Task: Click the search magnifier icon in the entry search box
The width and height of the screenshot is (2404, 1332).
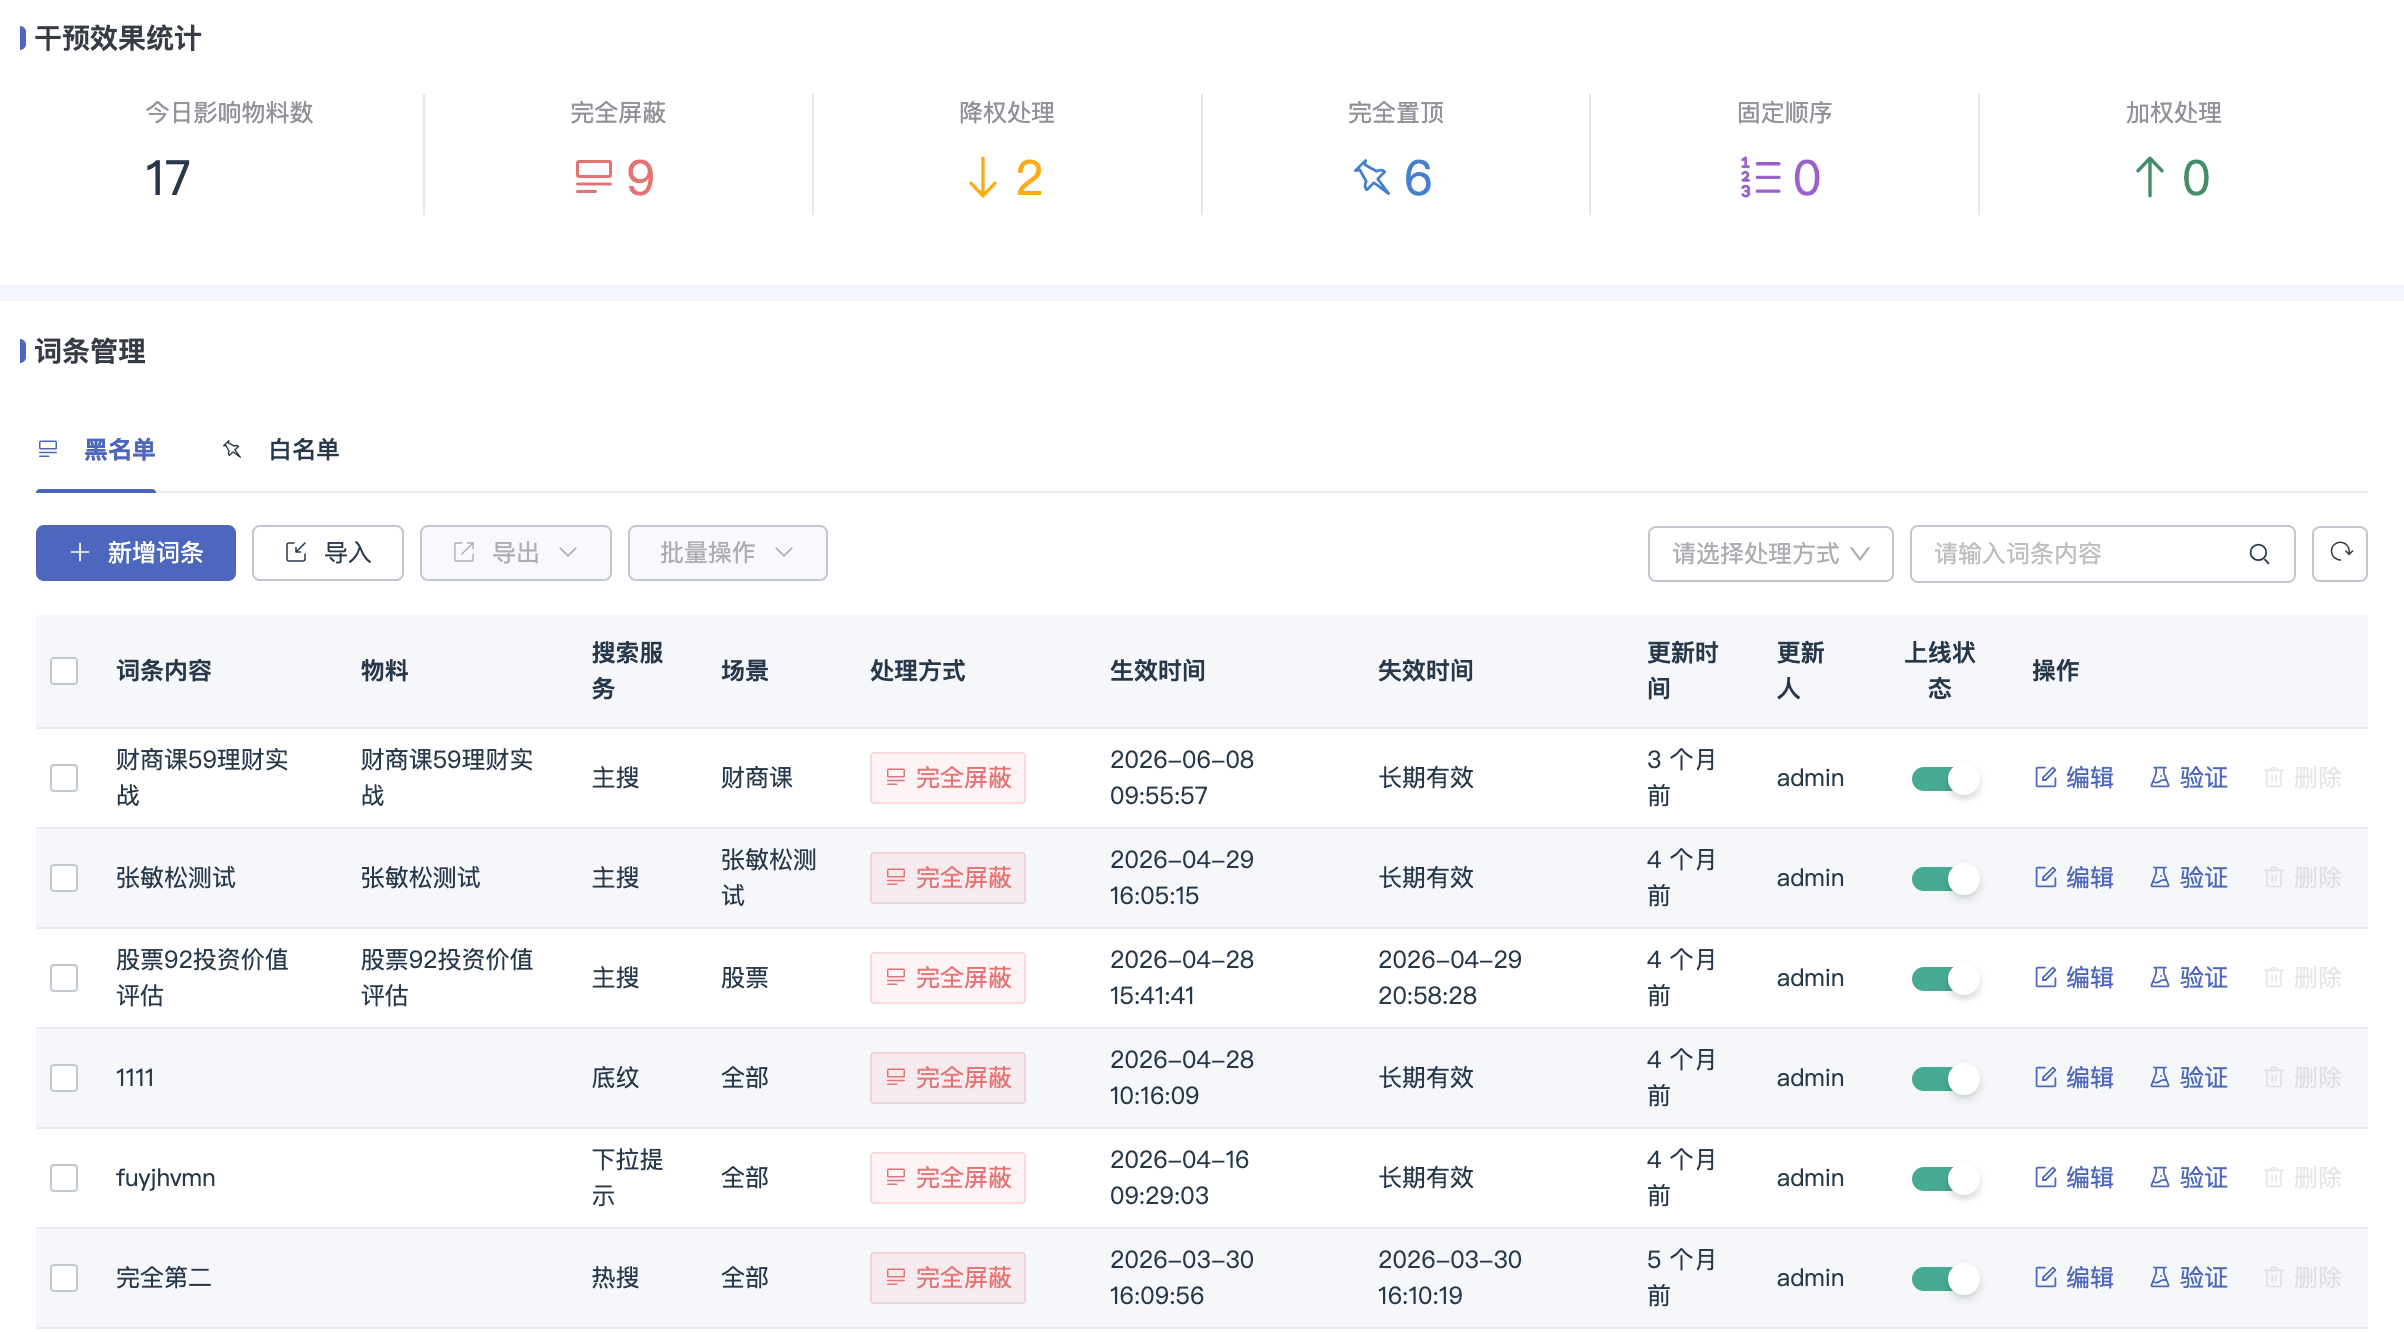Action: click(x=2259, y=554)
